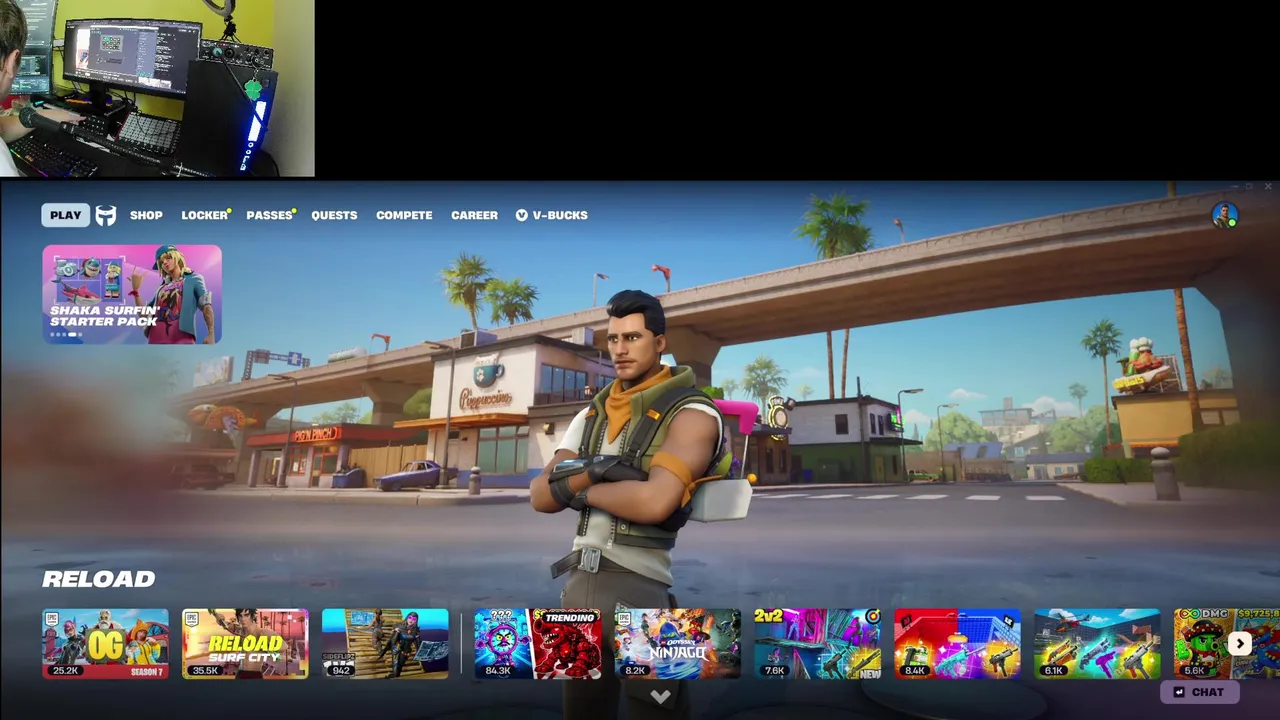Click the helmet mask icon beside PLAY

[106, 215]
